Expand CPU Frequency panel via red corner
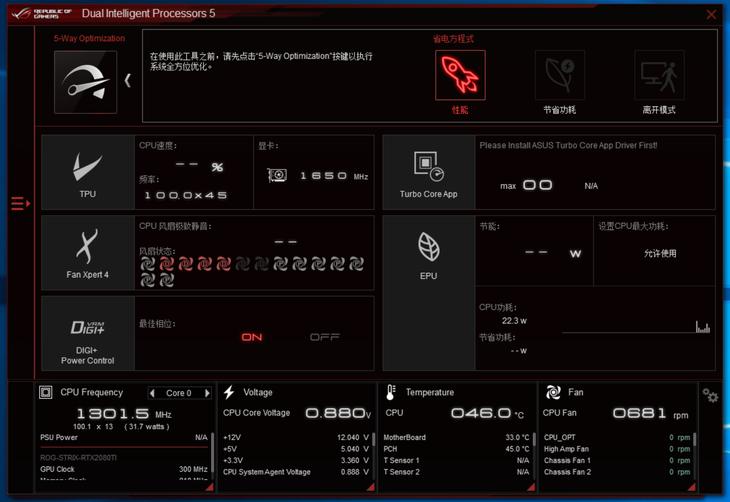 click(209, 487)
